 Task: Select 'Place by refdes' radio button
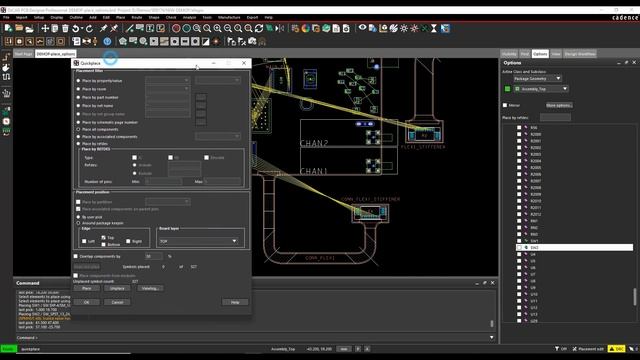tap(78, 144)
